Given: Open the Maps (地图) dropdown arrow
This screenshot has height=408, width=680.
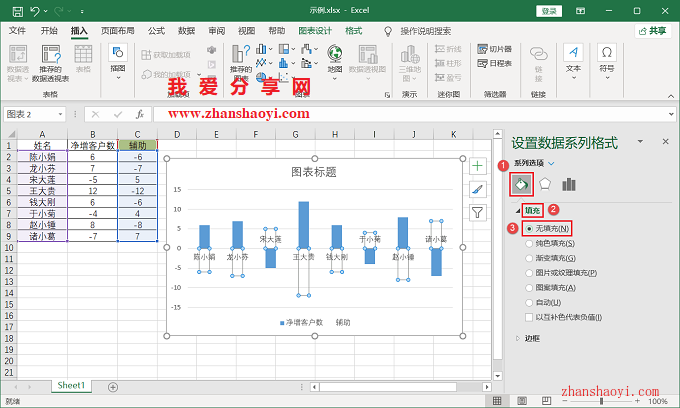Looking at the screenshot, I should coord(335,78).
